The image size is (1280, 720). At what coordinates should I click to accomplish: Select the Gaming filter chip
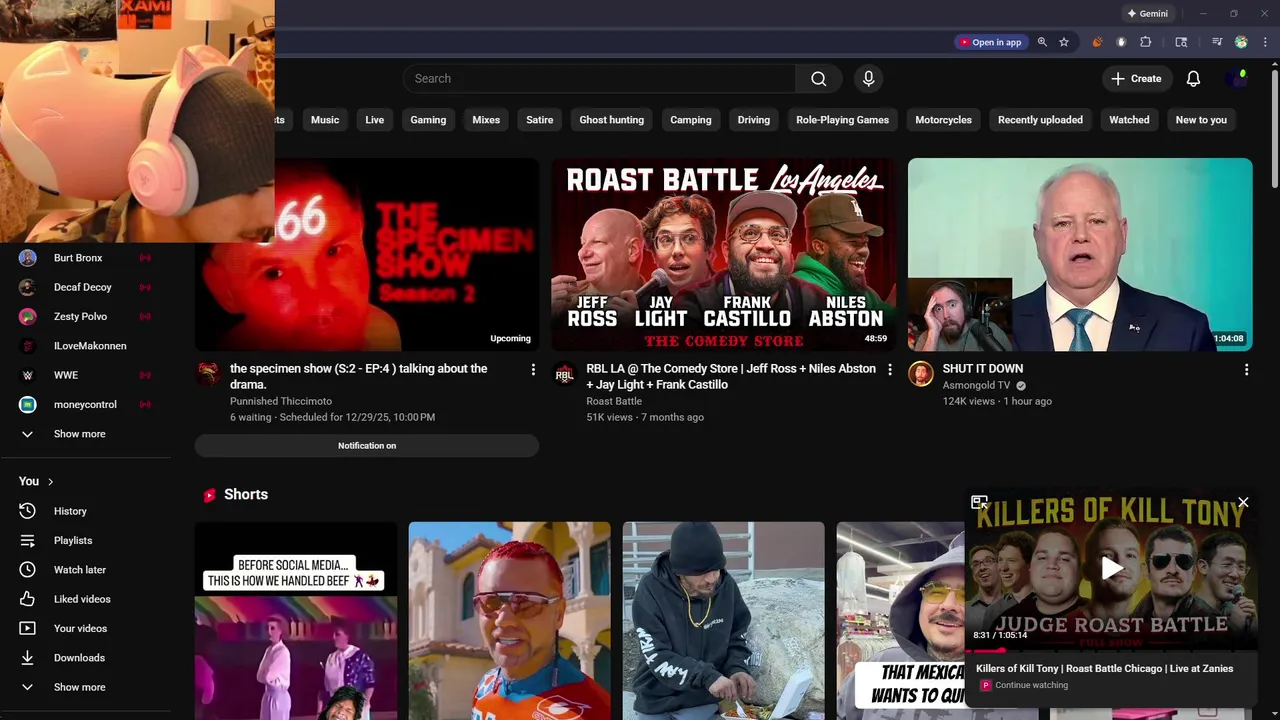point(428,120)
